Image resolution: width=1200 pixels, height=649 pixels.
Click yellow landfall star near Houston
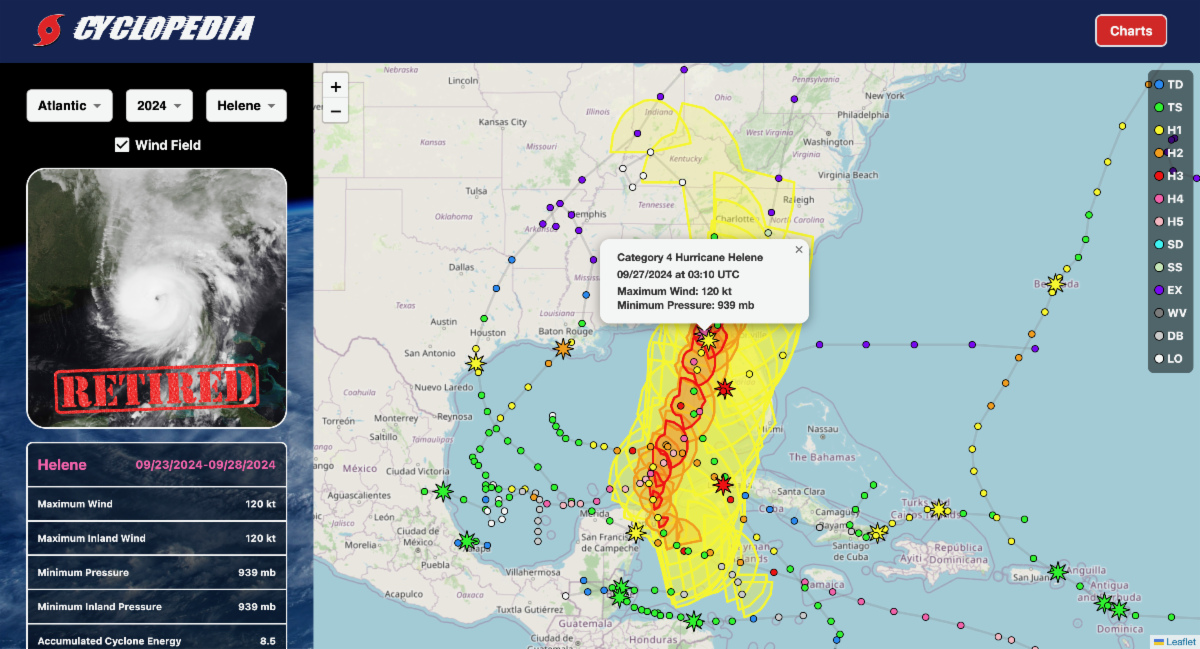[x=476, y=361]
